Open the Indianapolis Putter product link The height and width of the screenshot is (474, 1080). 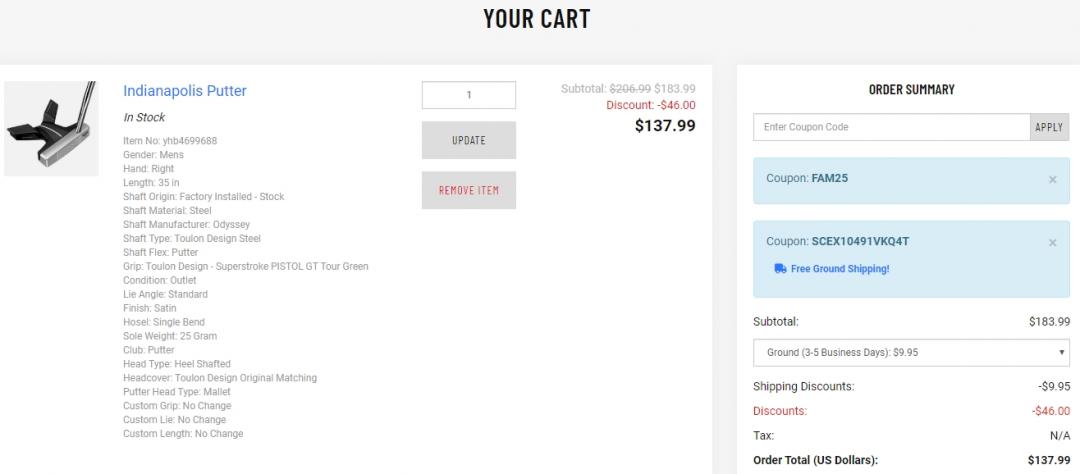tap(185, 91)
